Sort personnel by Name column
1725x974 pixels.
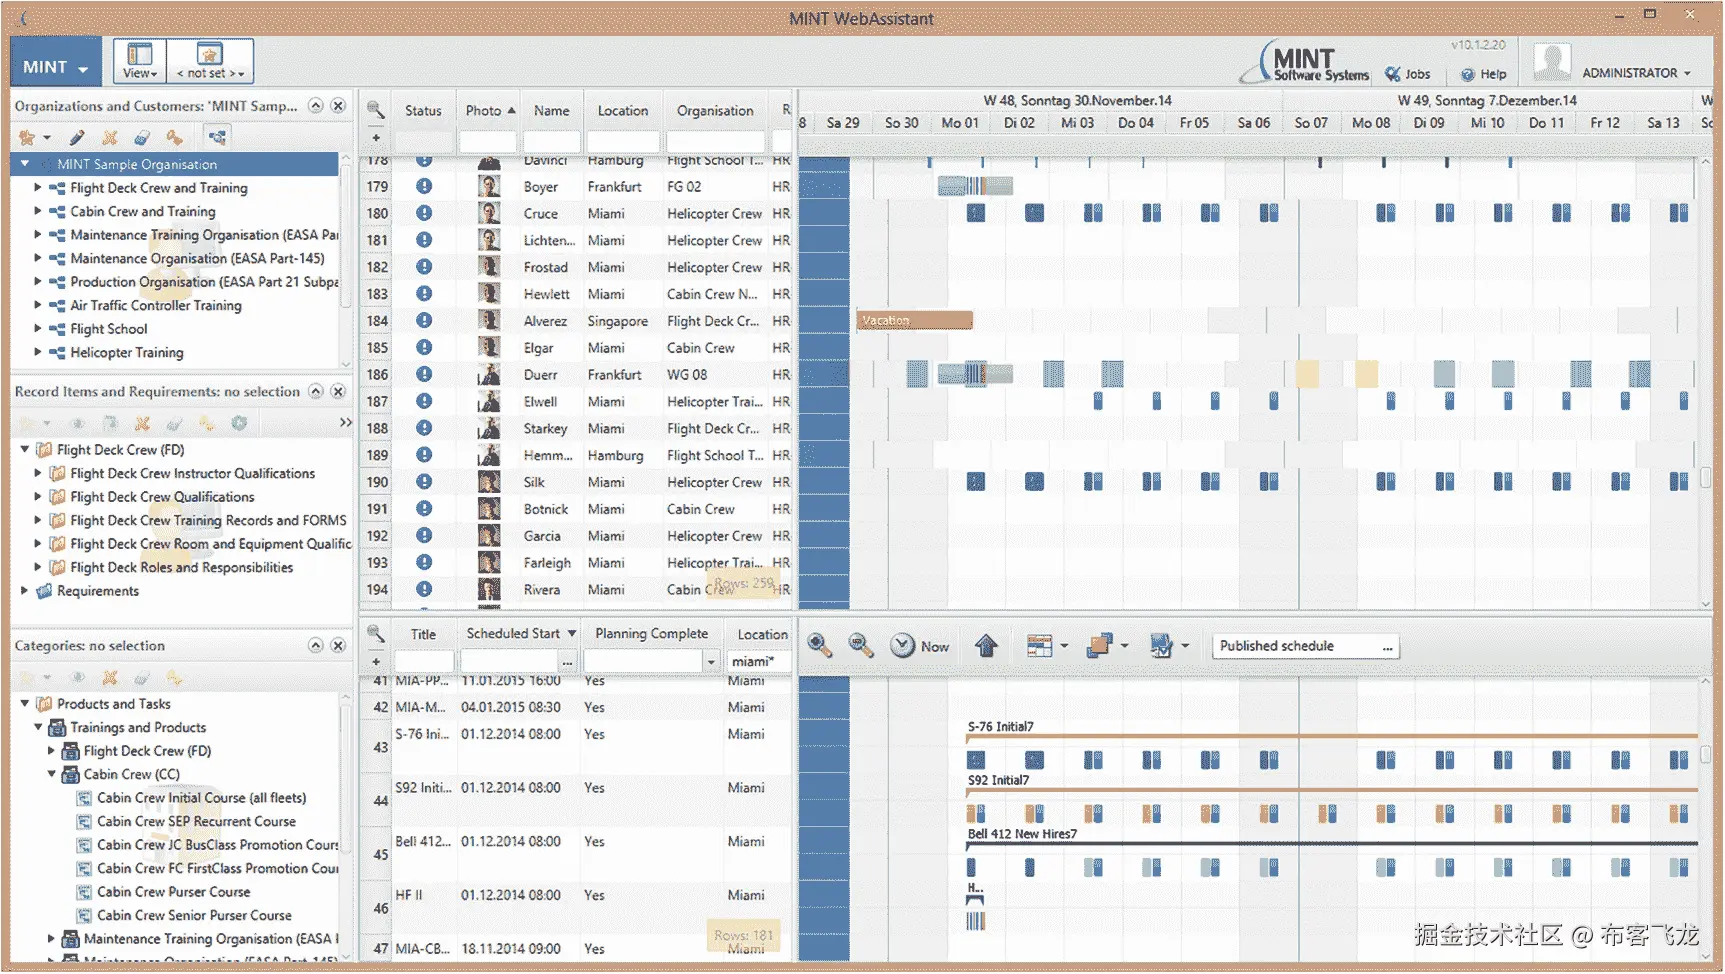[x=552, y=111]
